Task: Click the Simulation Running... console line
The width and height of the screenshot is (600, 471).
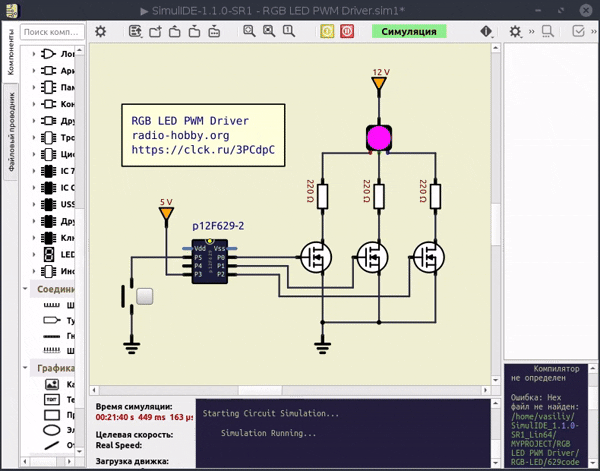Action: pyautogui.click(x=269, y=433)
